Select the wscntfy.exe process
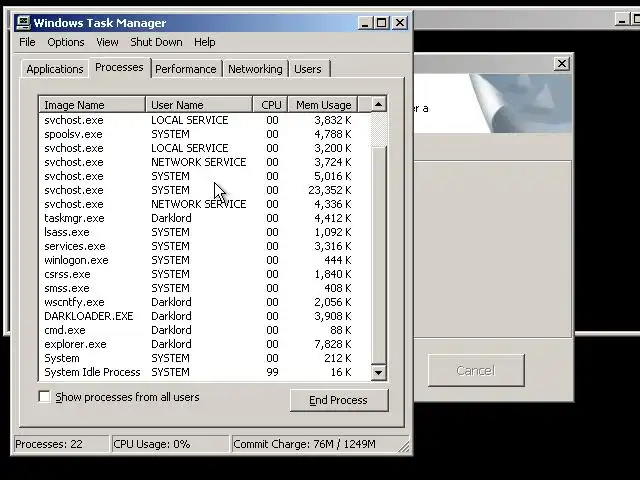The width and height of the screenshot is (640, 480). [x=205, y=302]
